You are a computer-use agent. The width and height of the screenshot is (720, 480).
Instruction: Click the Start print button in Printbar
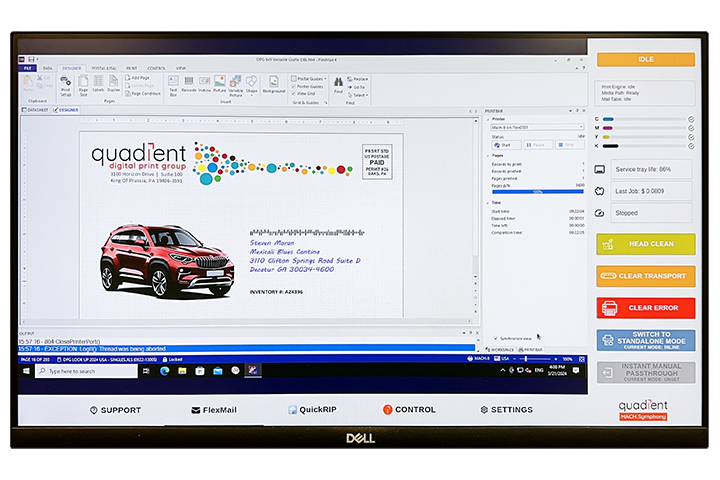[506, 145]
